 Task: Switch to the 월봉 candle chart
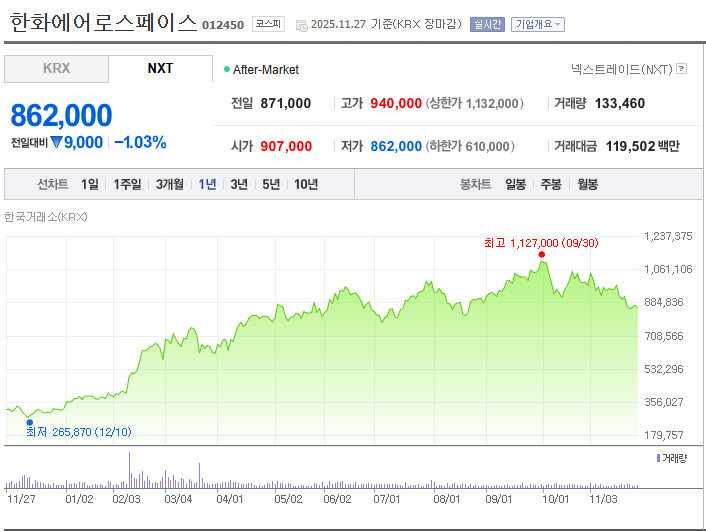[588, 184]
